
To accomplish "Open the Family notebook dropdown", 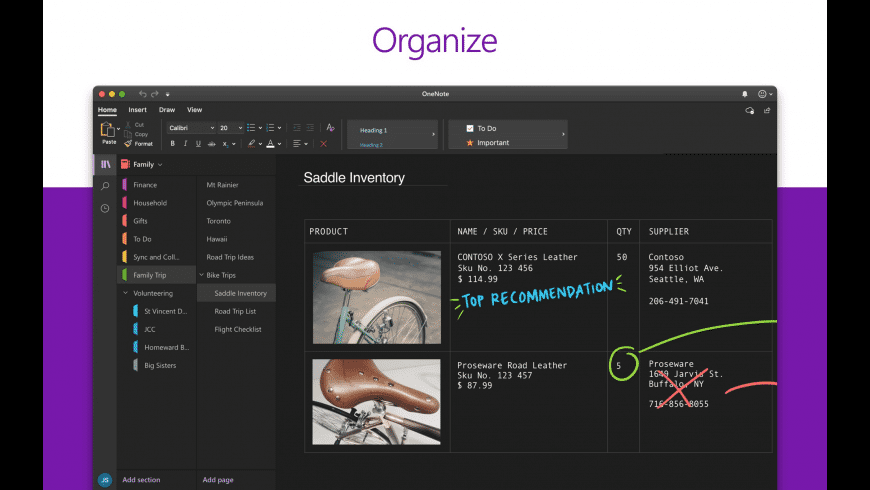I will click(x=142, y=164).
